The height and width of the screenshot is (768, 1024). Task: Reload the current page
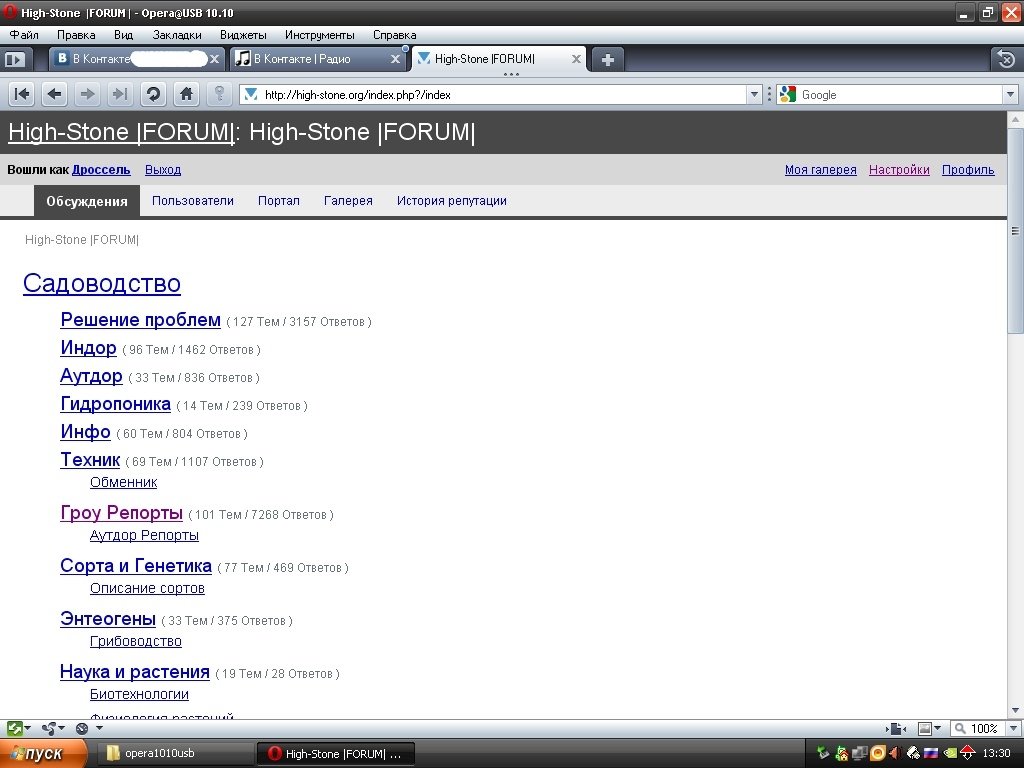coord(153,95)
